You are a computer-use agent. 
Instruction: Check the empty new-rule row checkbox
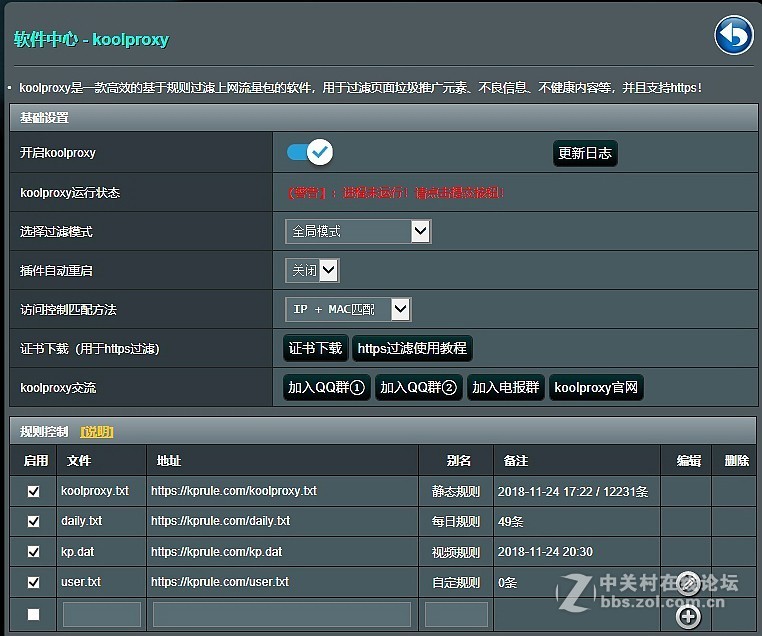[34, 614]
